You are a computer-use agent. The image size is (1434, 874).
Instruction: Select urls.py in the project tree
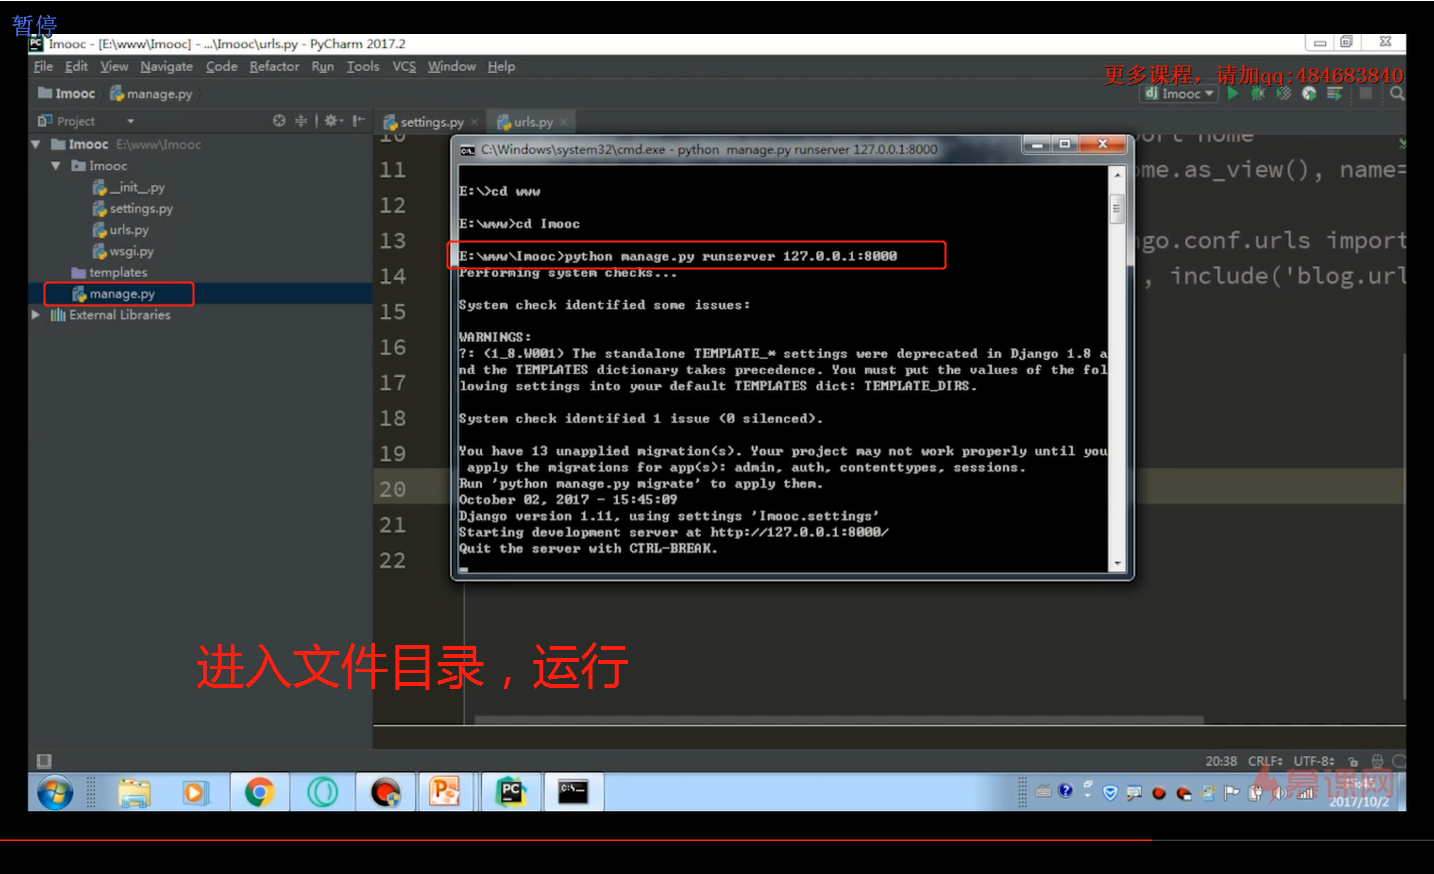120,230
